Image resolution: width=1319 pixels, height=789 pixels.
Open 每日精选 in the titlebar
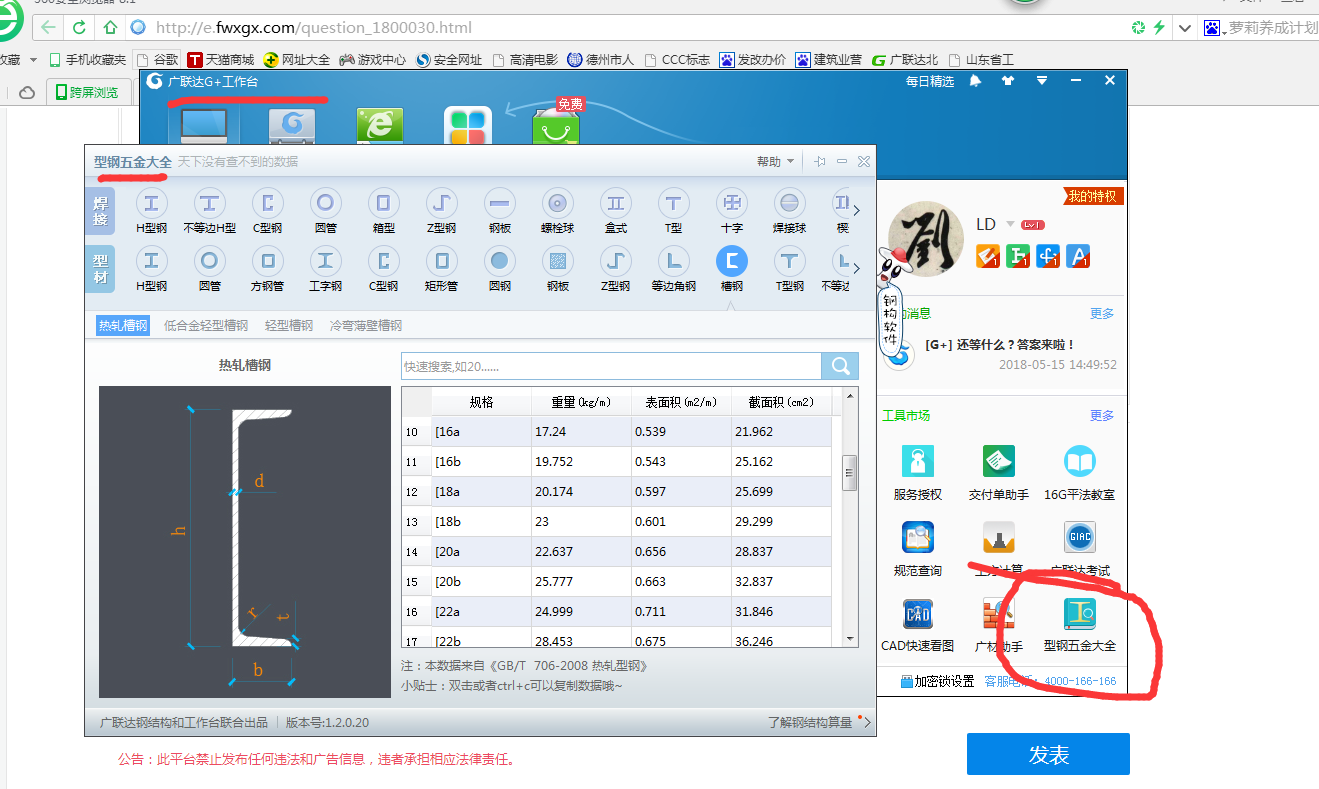930,81
